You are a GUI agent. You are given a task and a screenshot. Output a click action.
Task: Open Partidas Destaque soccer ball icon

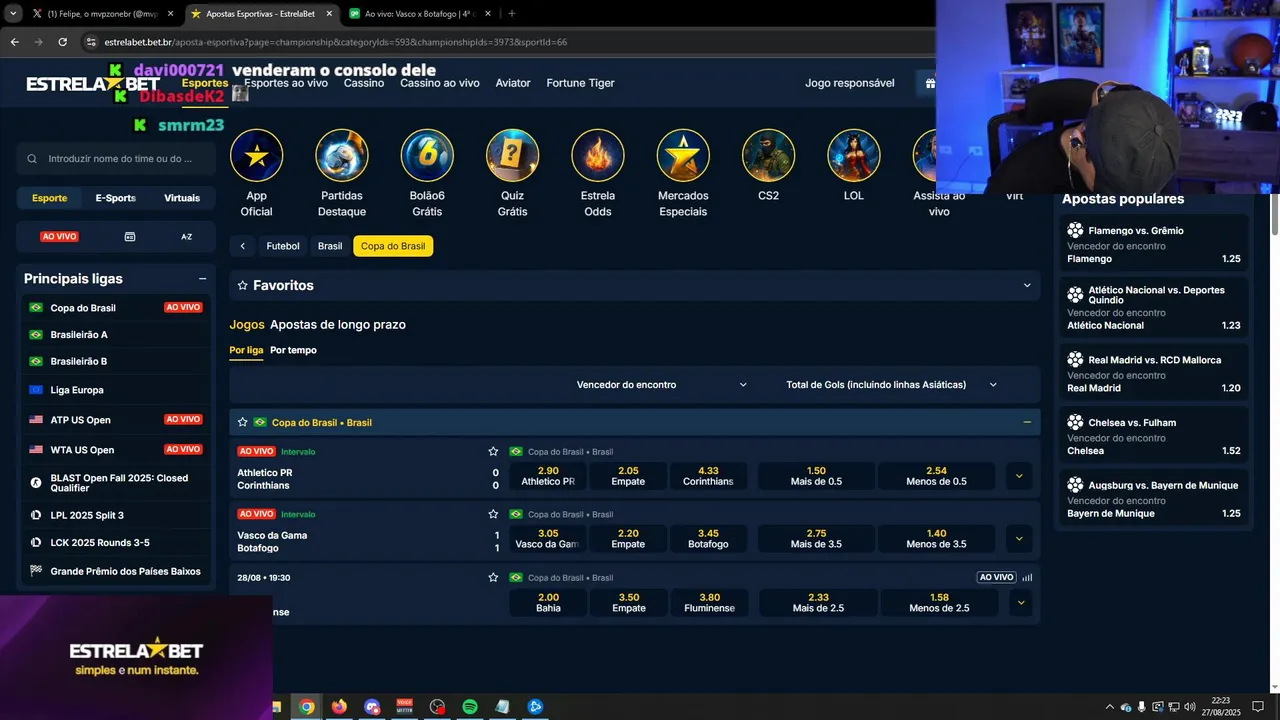[x=342, y=156]
